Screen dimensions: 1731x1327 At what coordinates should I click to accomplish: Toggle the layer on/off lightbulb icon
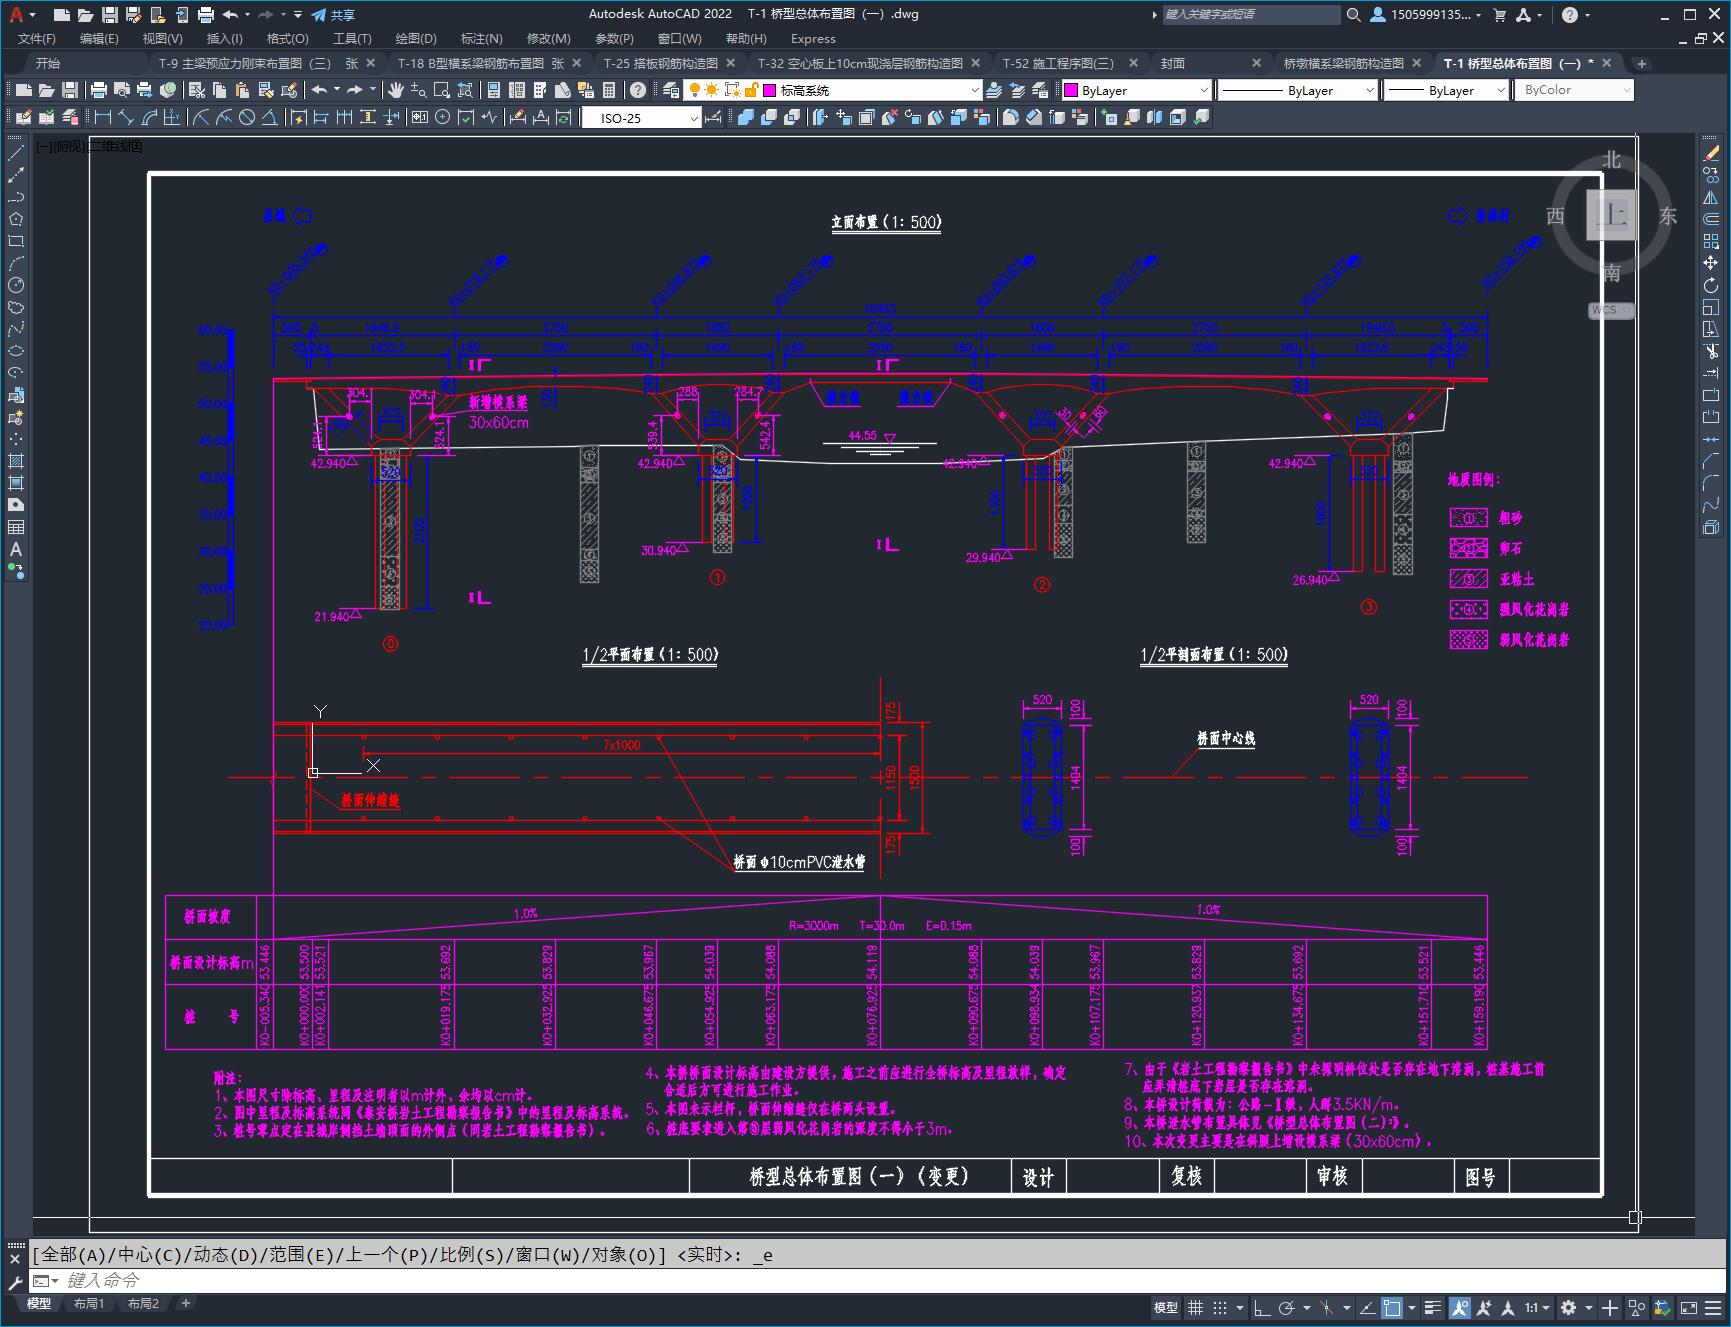tap(695, 90)
